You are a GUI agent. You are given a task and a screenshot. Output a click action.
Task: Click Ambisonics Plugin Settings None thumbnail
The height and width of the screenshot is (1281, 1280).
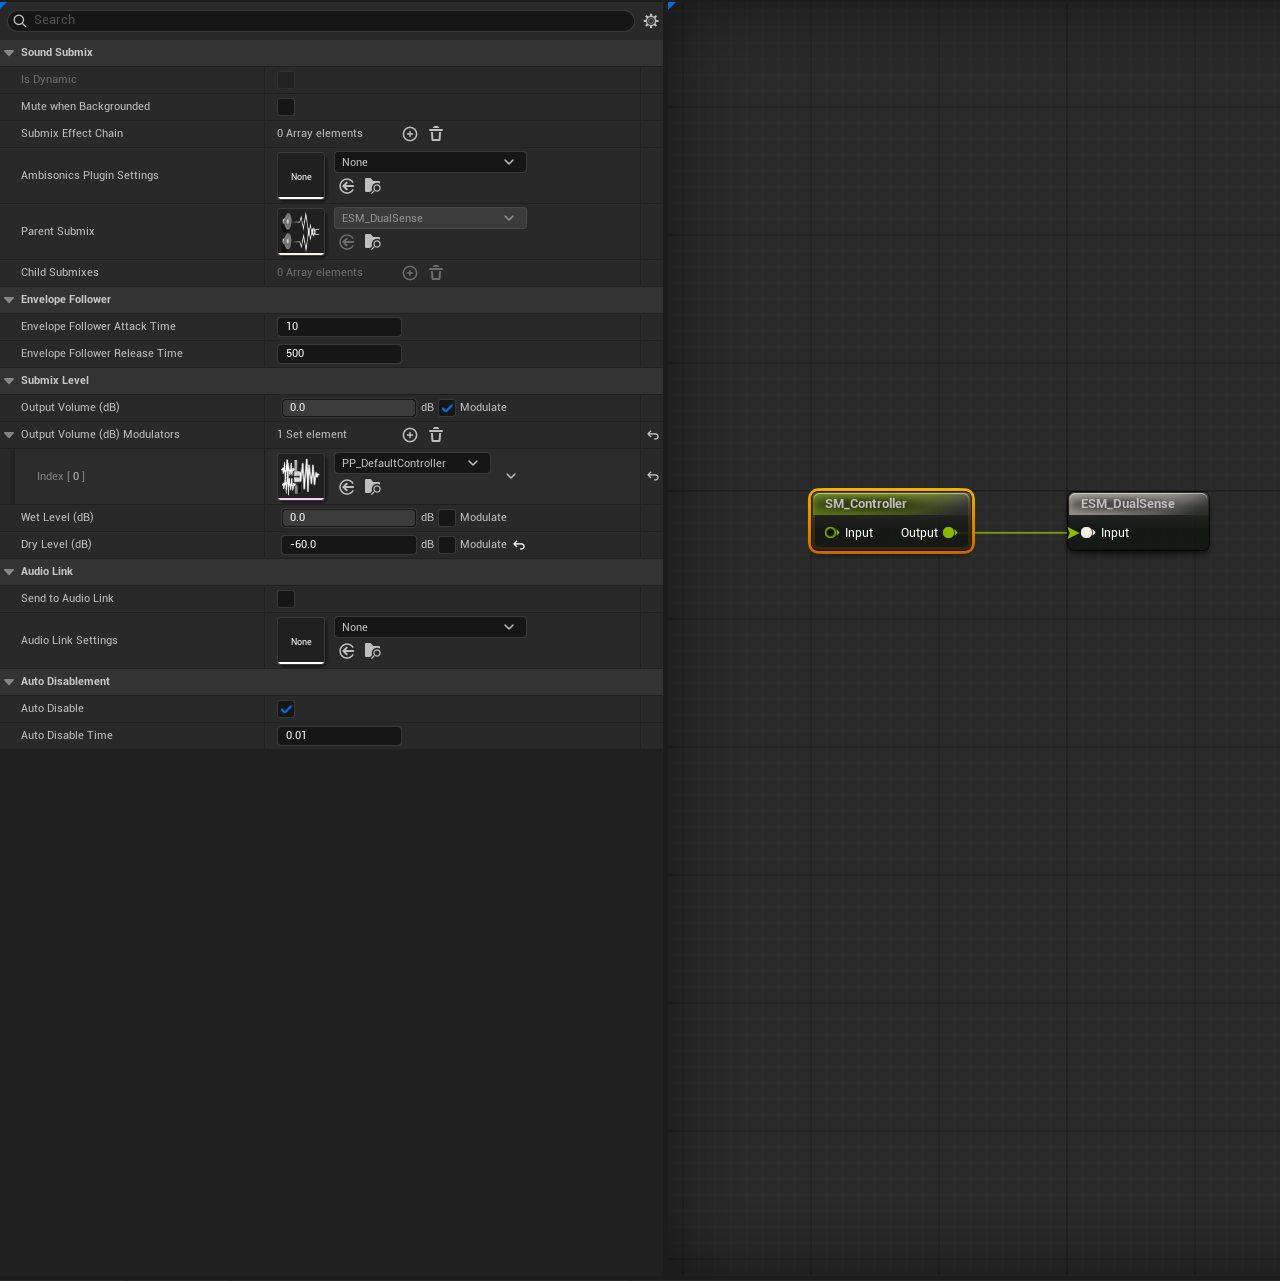[x=301, y=176]
